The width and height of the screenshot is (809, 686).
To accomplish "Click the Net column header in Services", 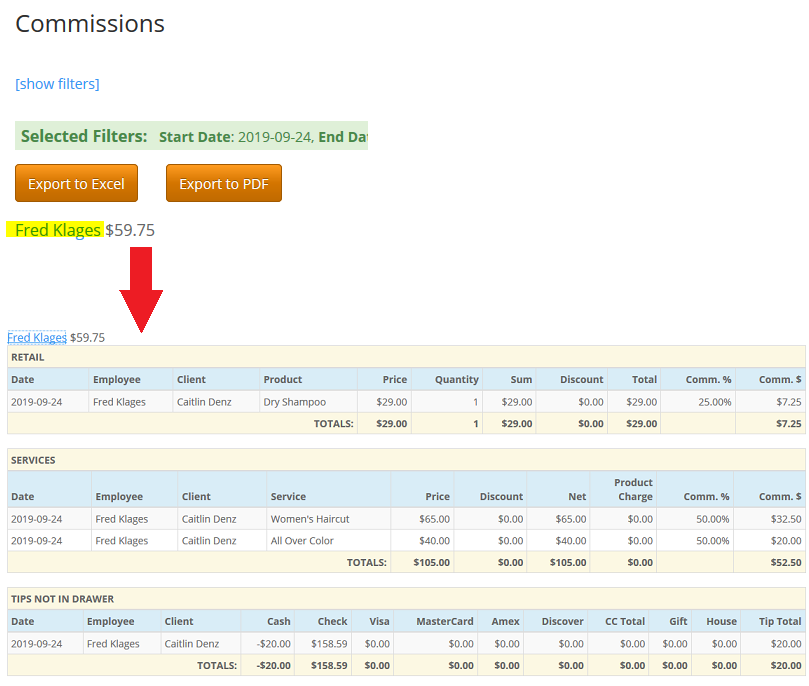I will coord(576,497).
